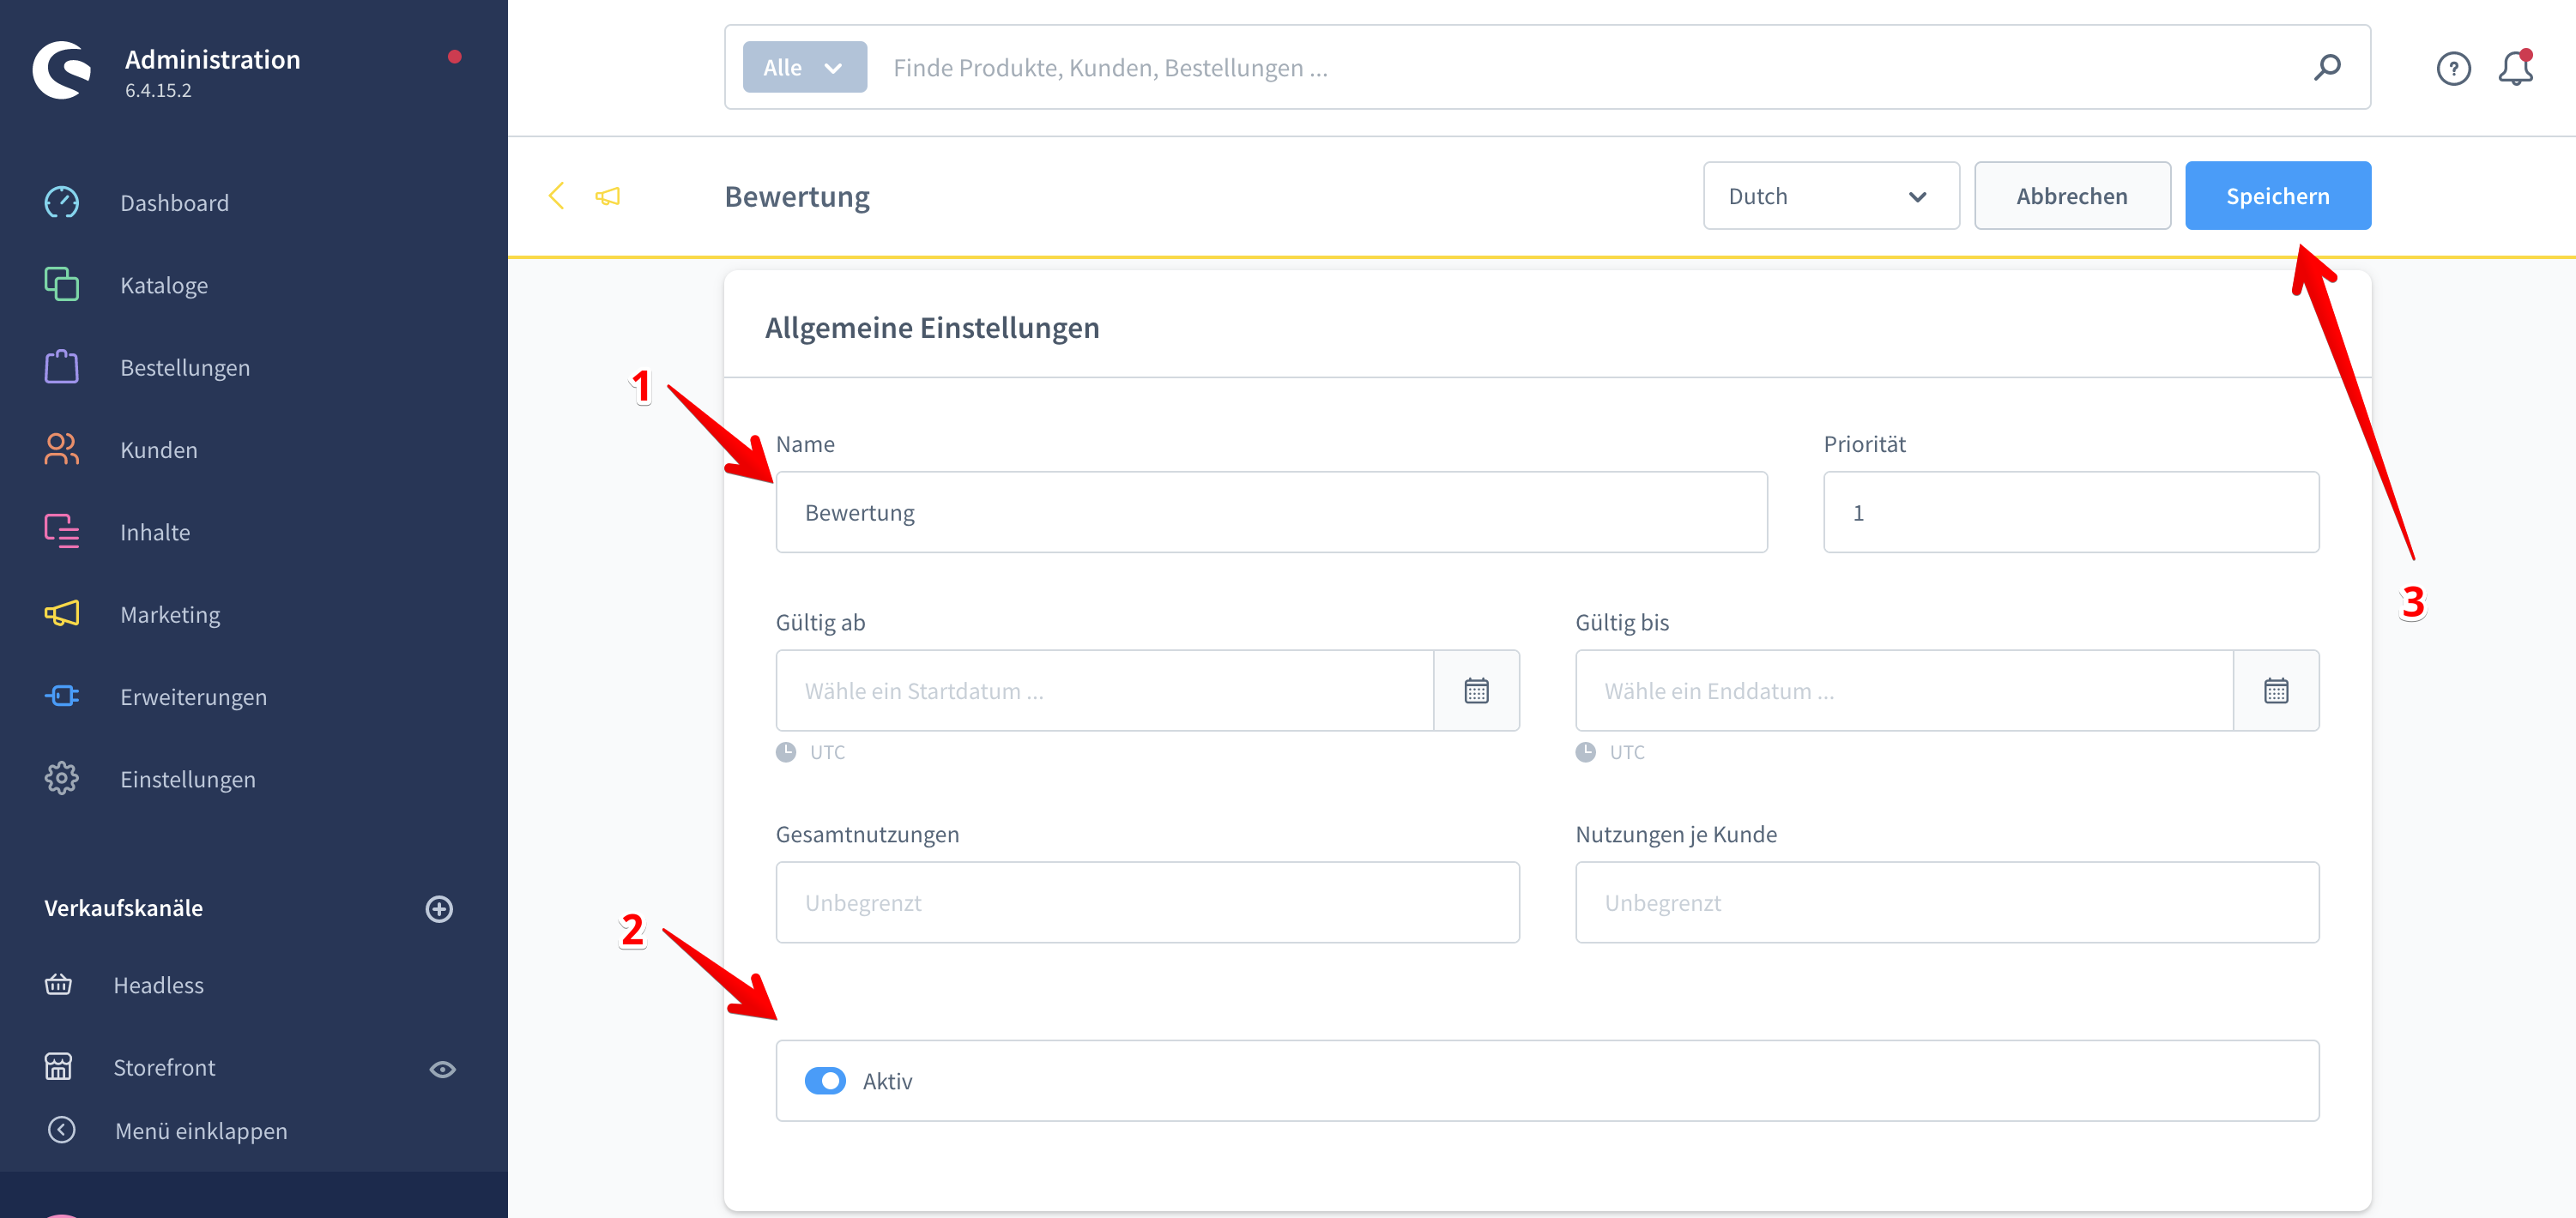
Task: Go to Kataloge in sidebar
Action: click(164, 285)
